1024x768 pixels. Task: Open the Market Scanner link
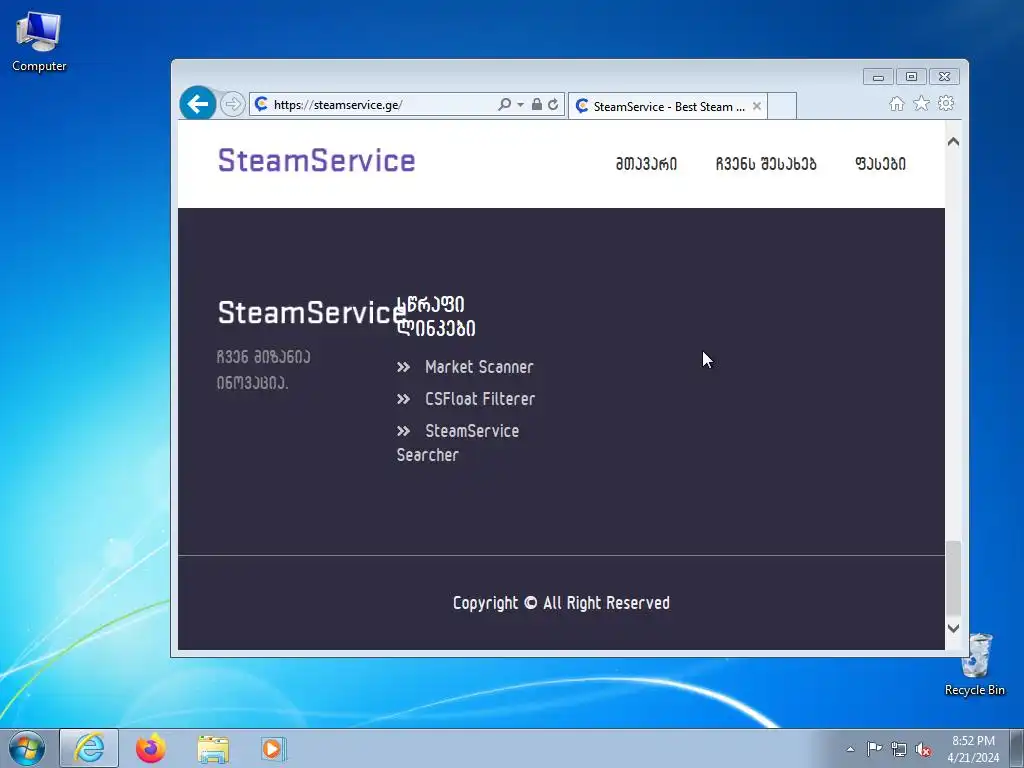479,367
